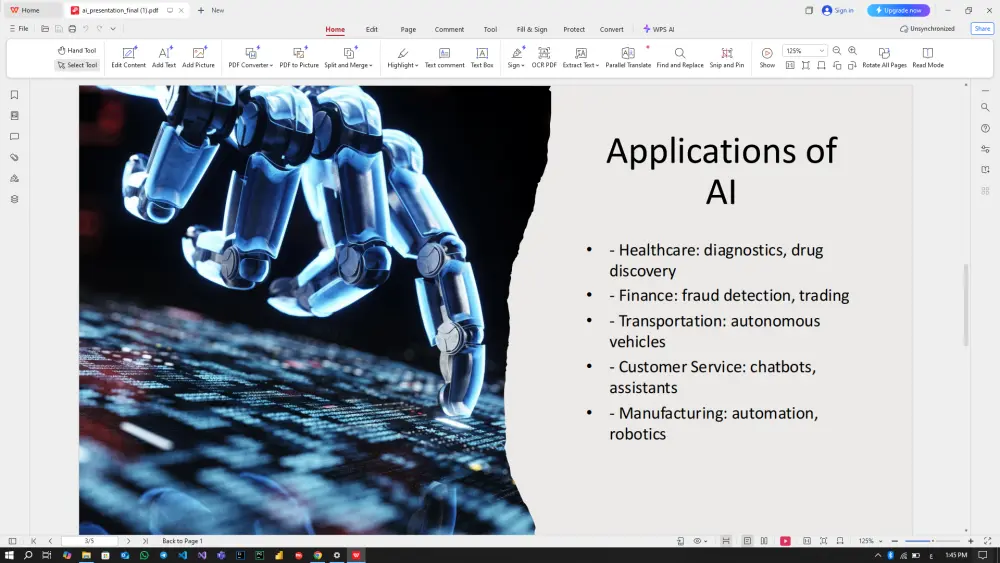Run OCR PDF
The height and width of the screenshot is (563, 1000).
(x=544, y=57)
